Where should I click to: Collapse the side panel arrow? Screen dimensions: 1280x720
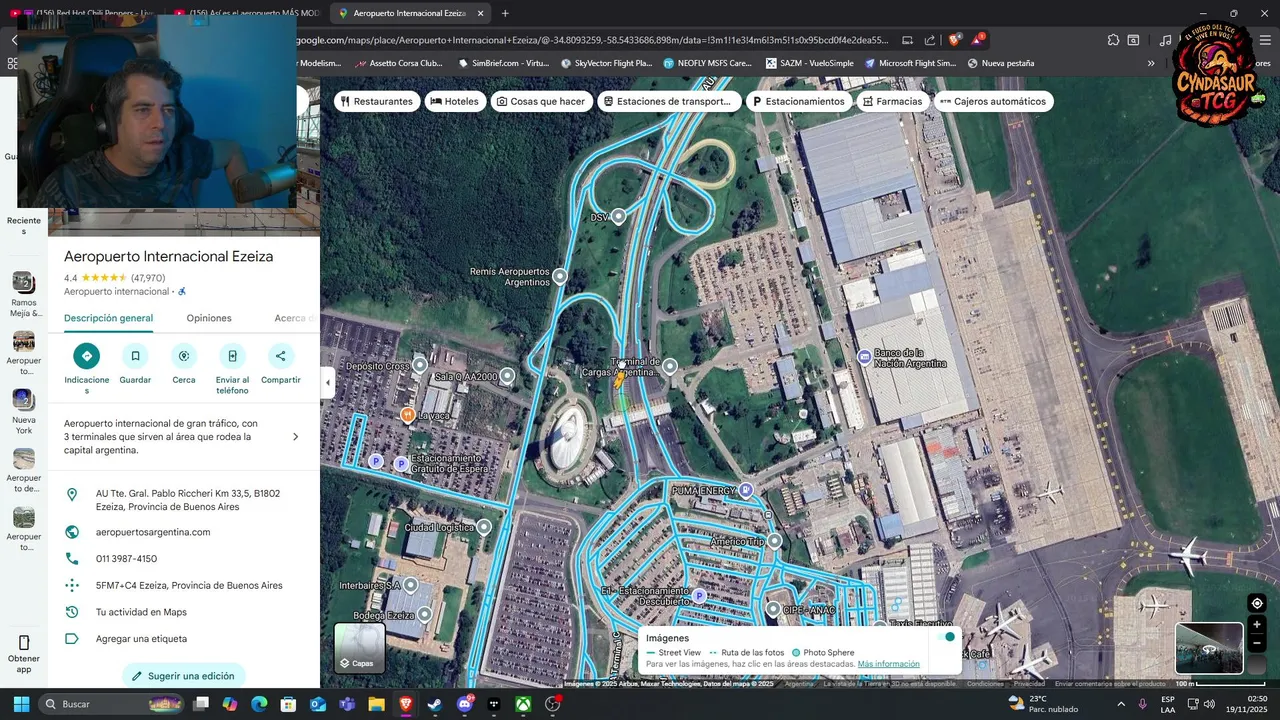coord(327,382)
